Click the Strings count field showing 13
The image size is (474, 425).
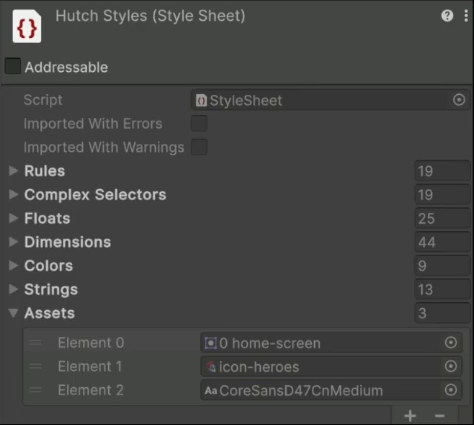[442, 289]
